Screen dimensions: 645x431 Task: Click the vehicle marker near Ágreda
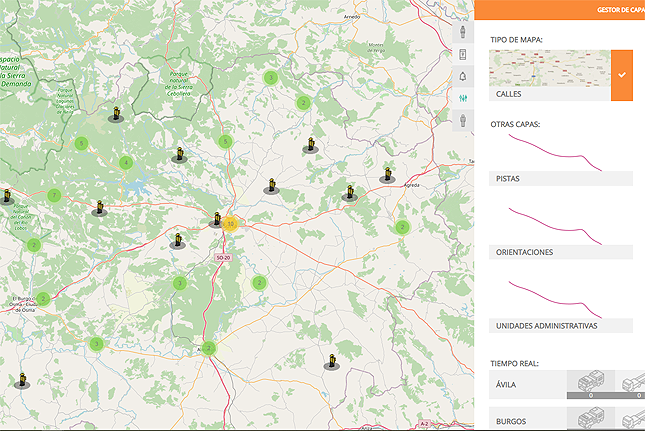385,176
